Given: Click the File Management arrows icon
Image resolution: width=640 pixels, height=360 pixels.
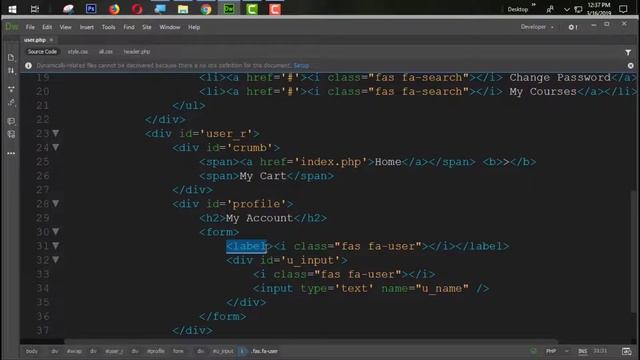Looking at the screenshot, I should [11, 71].
